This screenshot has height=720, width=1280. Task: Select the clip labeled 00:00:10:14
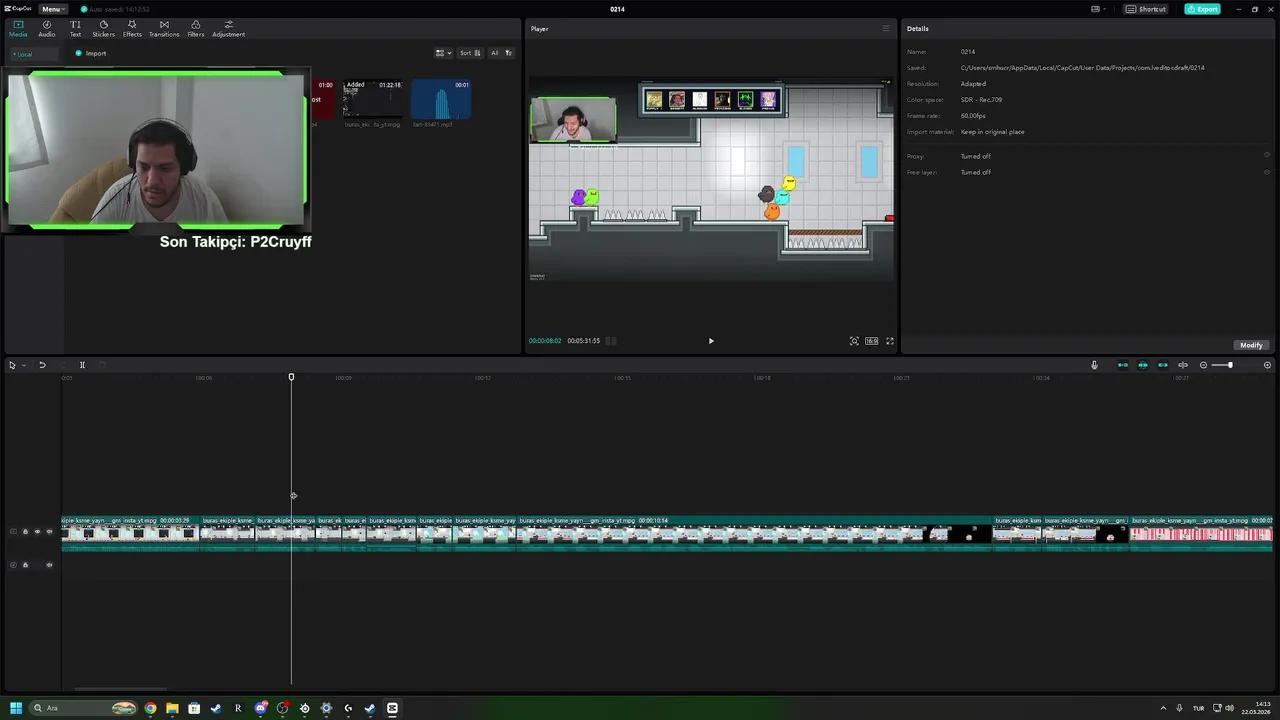pos(754,533)
